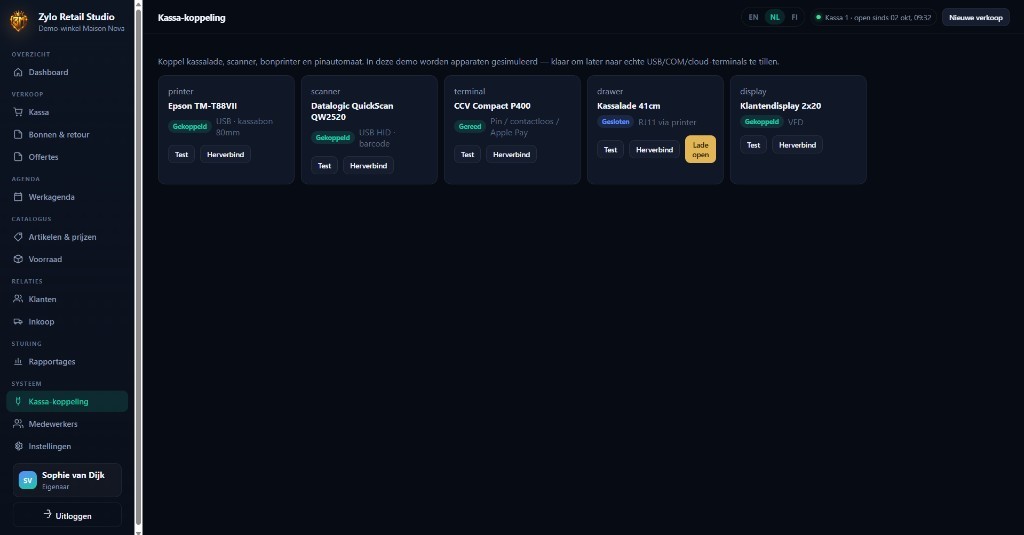Go to Bonnen & retour
The width and height of the screenshot is (1024, 535).
(x=67, y=135)
